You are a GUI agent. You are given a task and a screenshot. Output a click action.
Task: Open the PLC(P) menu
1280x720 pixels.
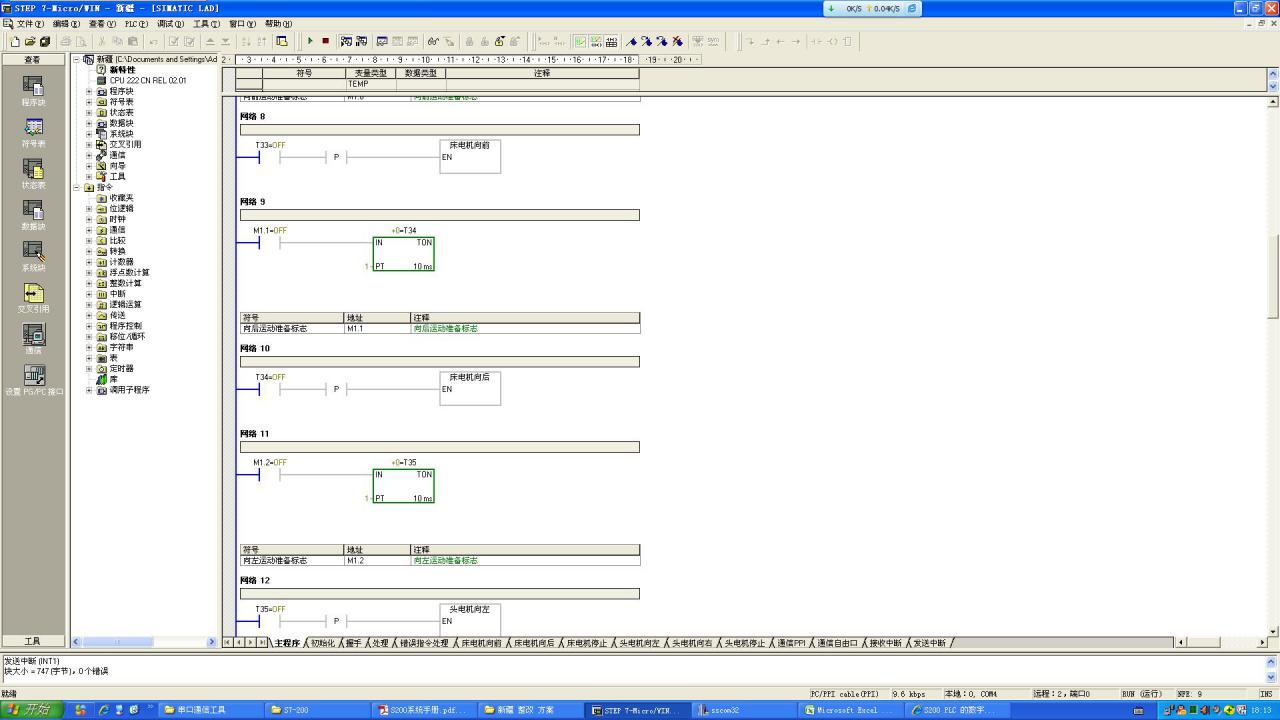(136, 23)
